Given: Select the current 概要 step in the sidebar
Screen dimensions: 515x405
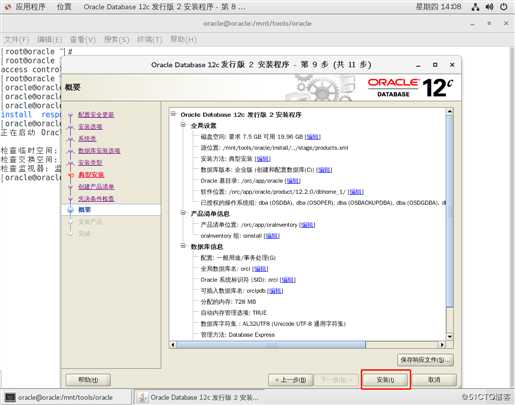Looking at the screenshot, I should click(84, 210).
